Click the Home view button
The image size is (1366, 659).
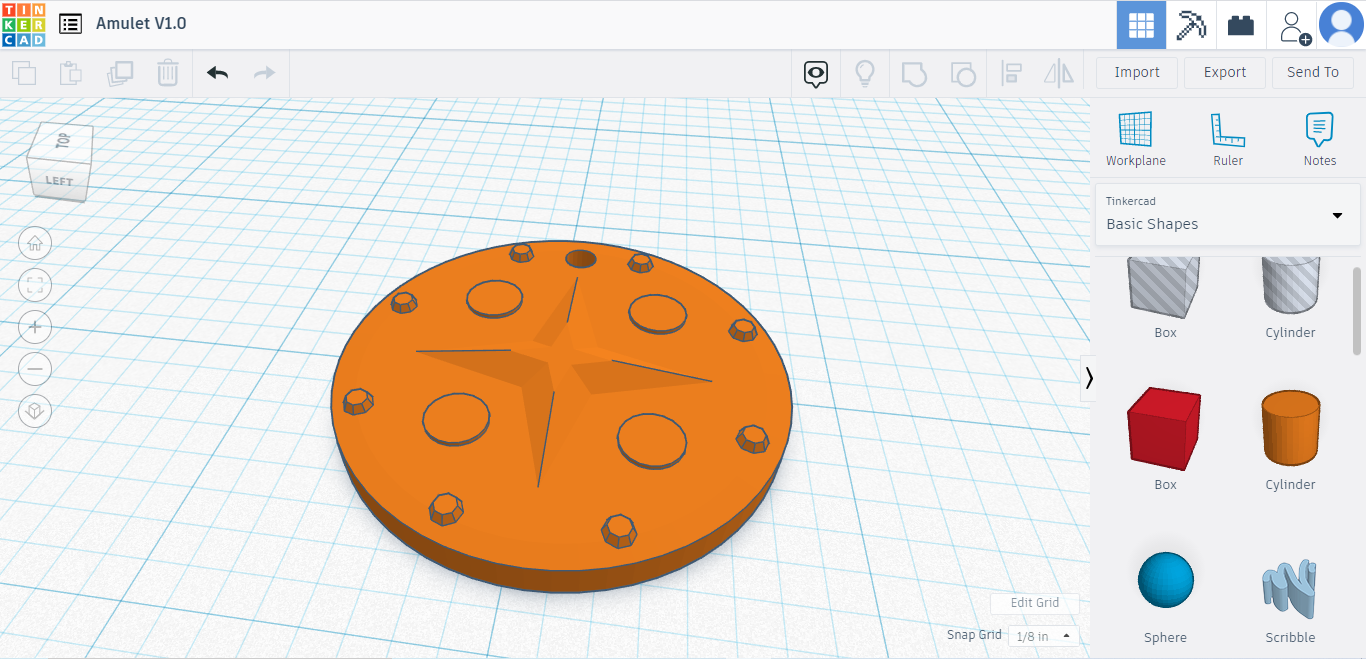click(x=35, y=243)
